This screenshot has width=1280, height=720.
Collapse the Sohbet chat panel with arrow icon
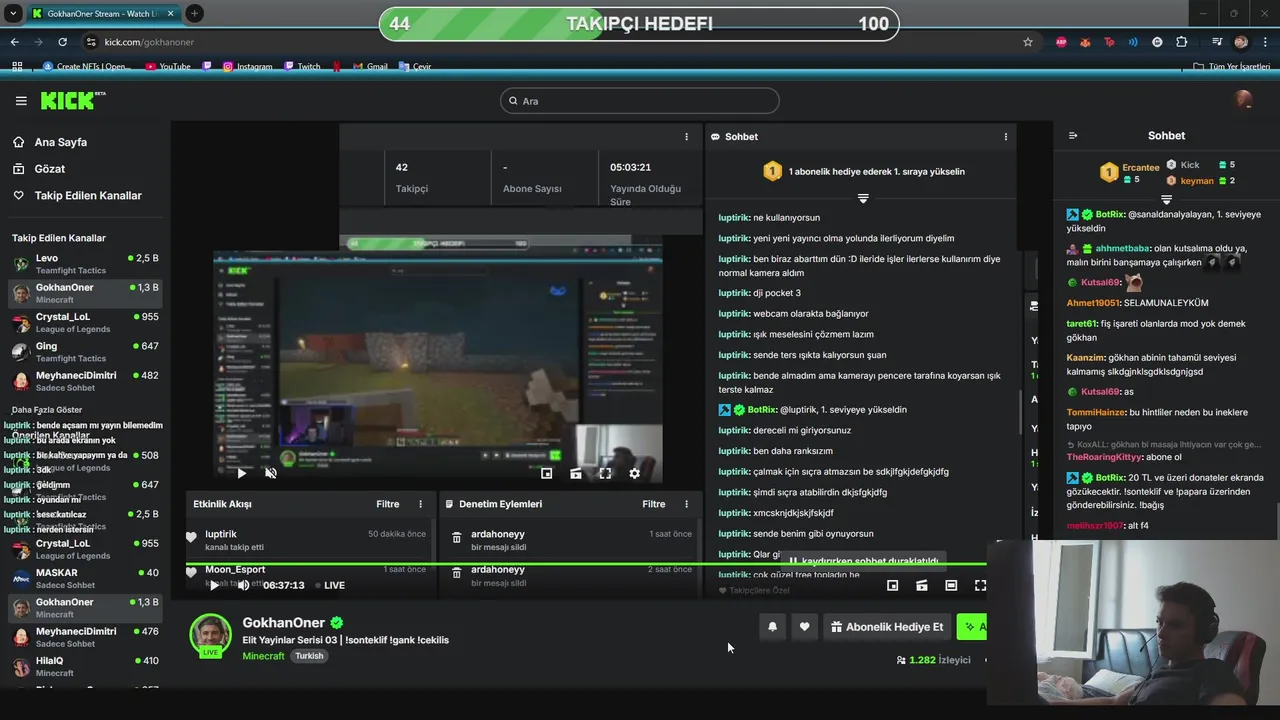tap(1073, 136)
